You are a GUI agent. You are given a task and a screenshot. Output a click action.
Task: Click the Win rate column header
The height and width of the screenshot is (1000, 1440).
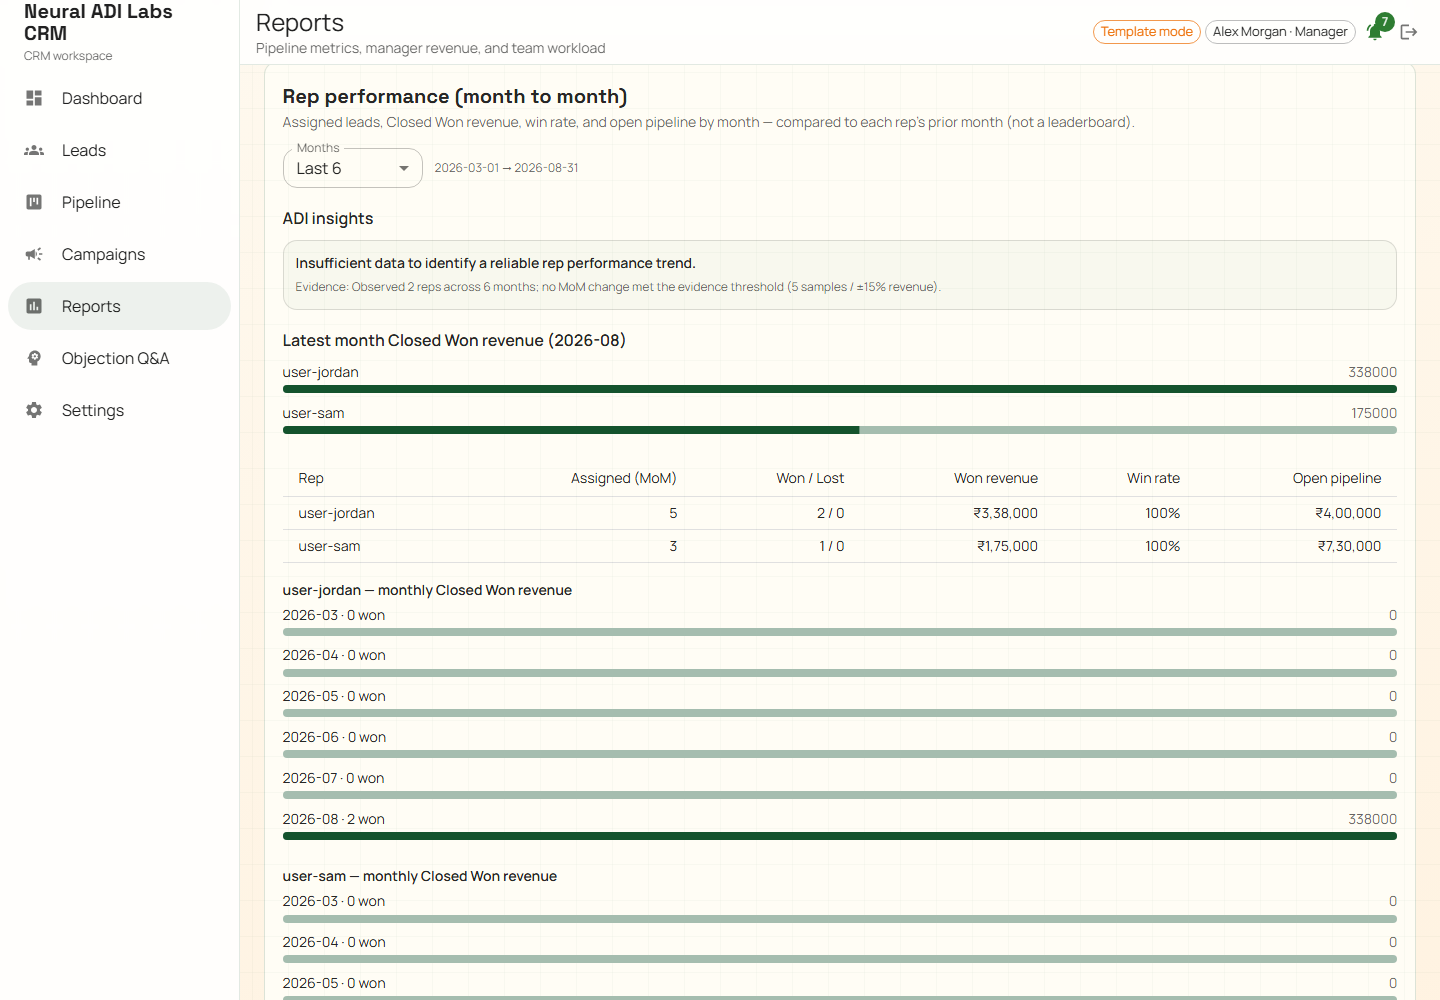1153,478
